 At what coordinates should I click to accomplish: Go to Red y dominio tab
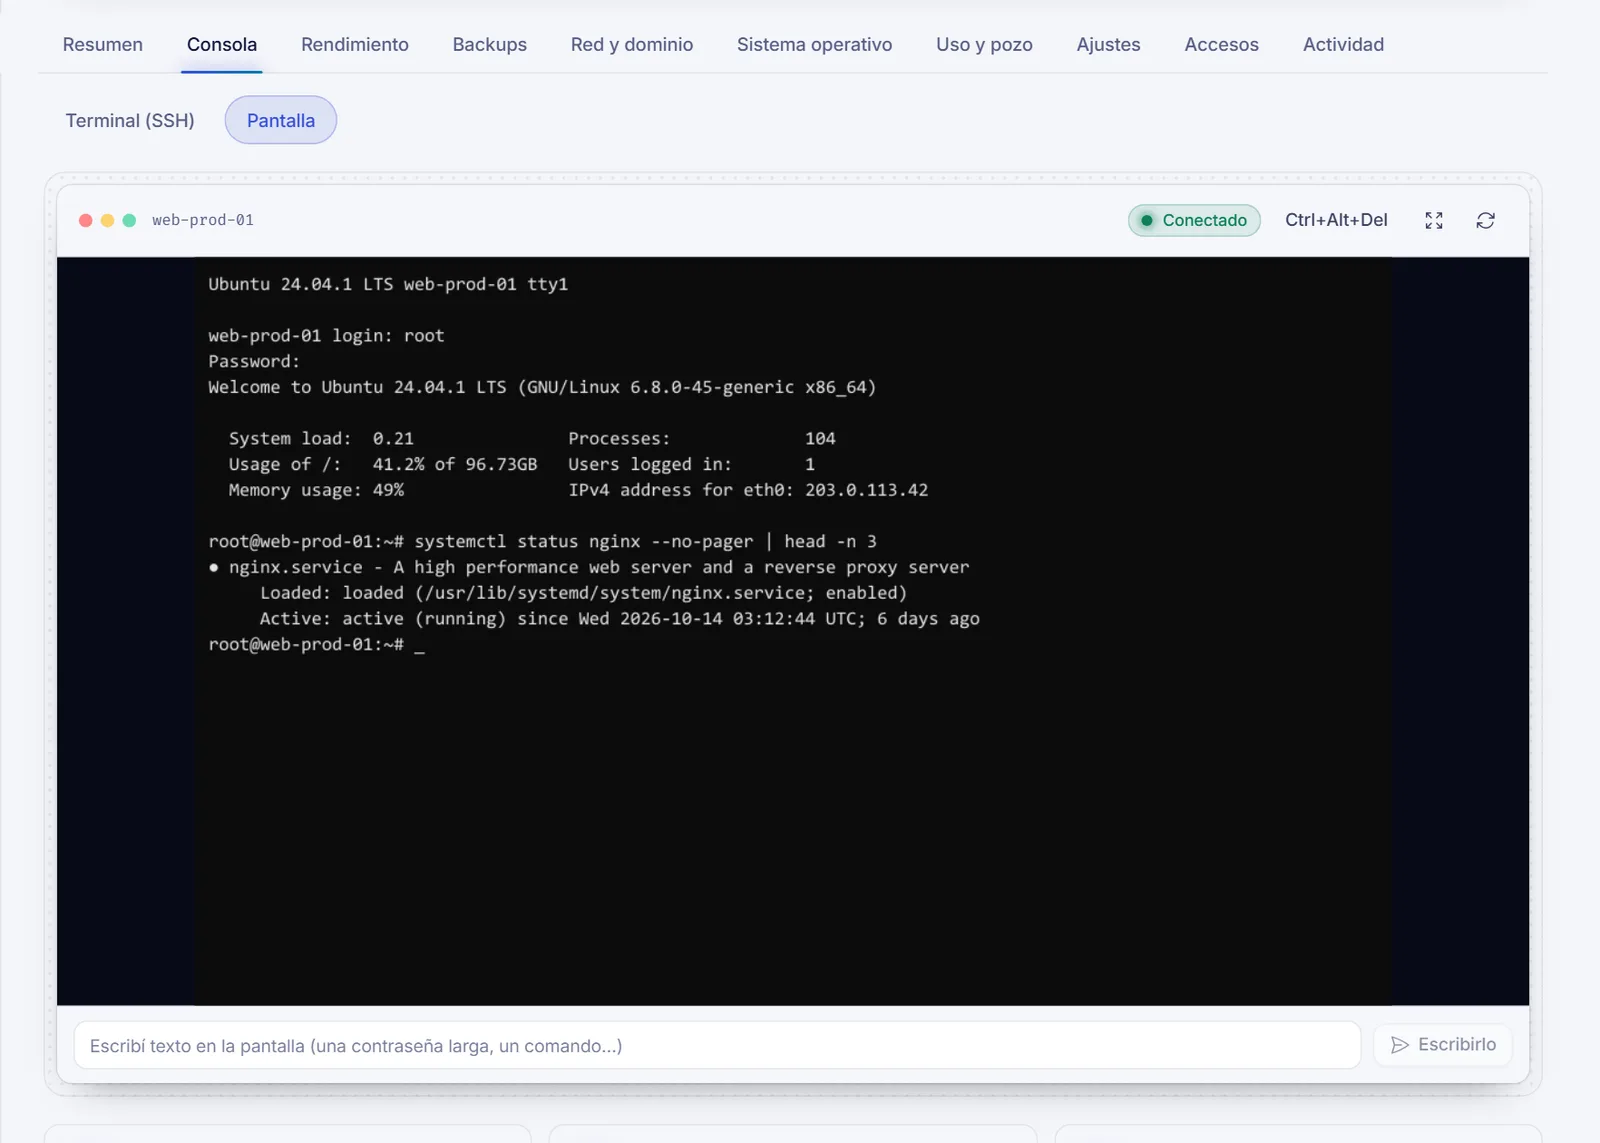[632, 44]
